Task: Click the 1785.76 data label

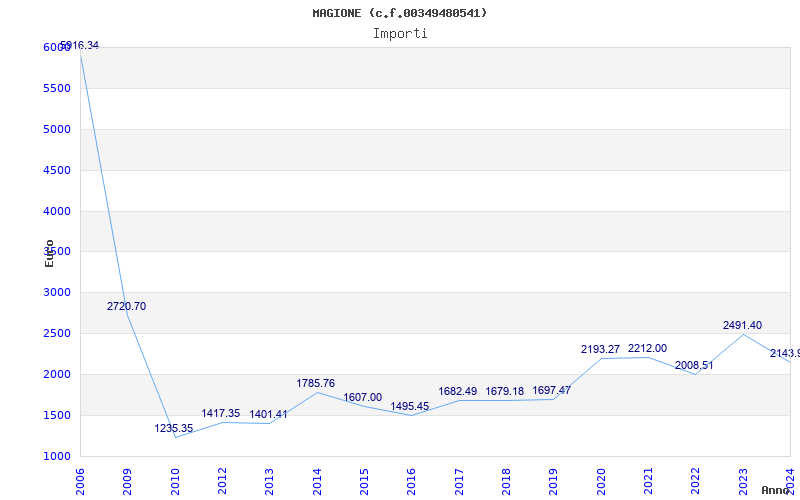Action: point(315,383)
